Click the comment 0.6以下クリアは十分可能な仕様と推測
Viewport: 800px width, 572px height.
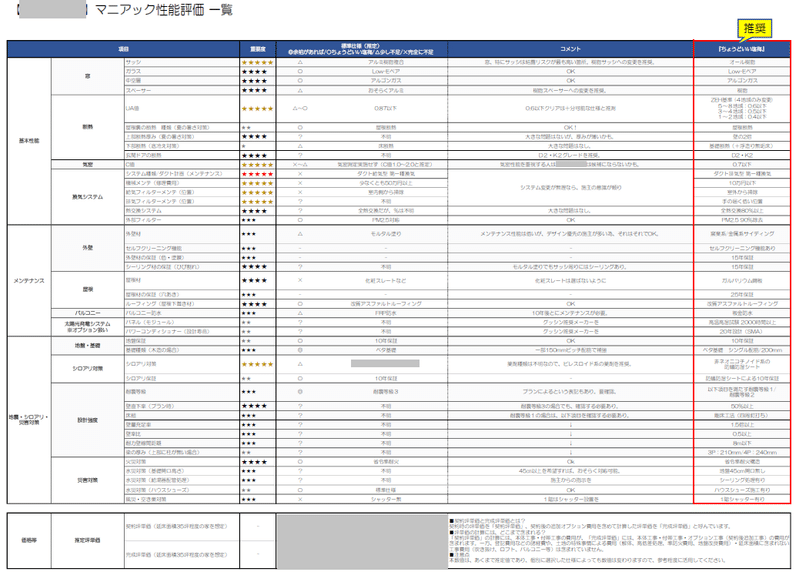pos(570,109)
